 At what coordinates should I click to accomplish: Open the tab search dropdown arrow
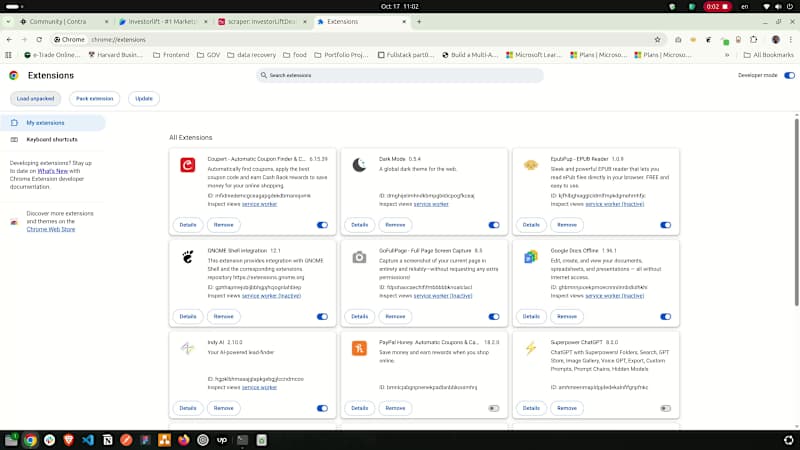(8, 21)
